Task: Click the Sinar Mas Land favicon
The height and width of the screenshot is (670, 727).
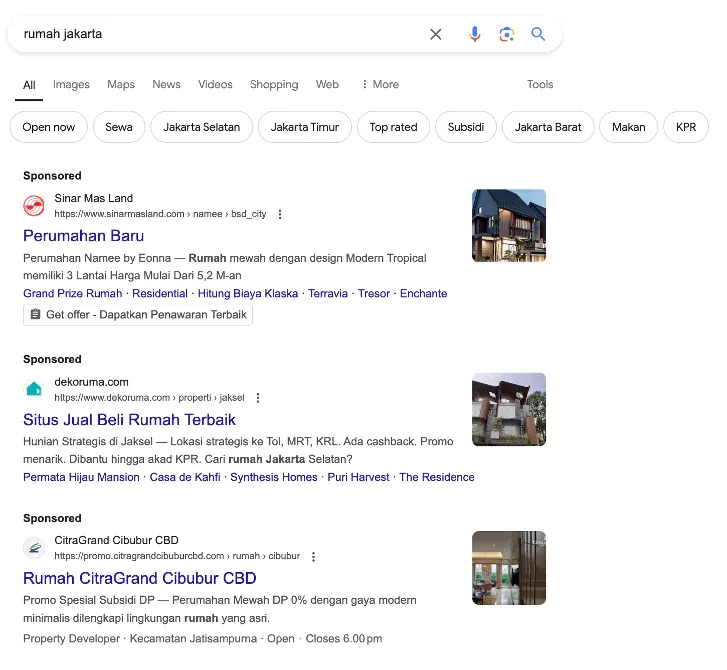Action: pos(34,206)
